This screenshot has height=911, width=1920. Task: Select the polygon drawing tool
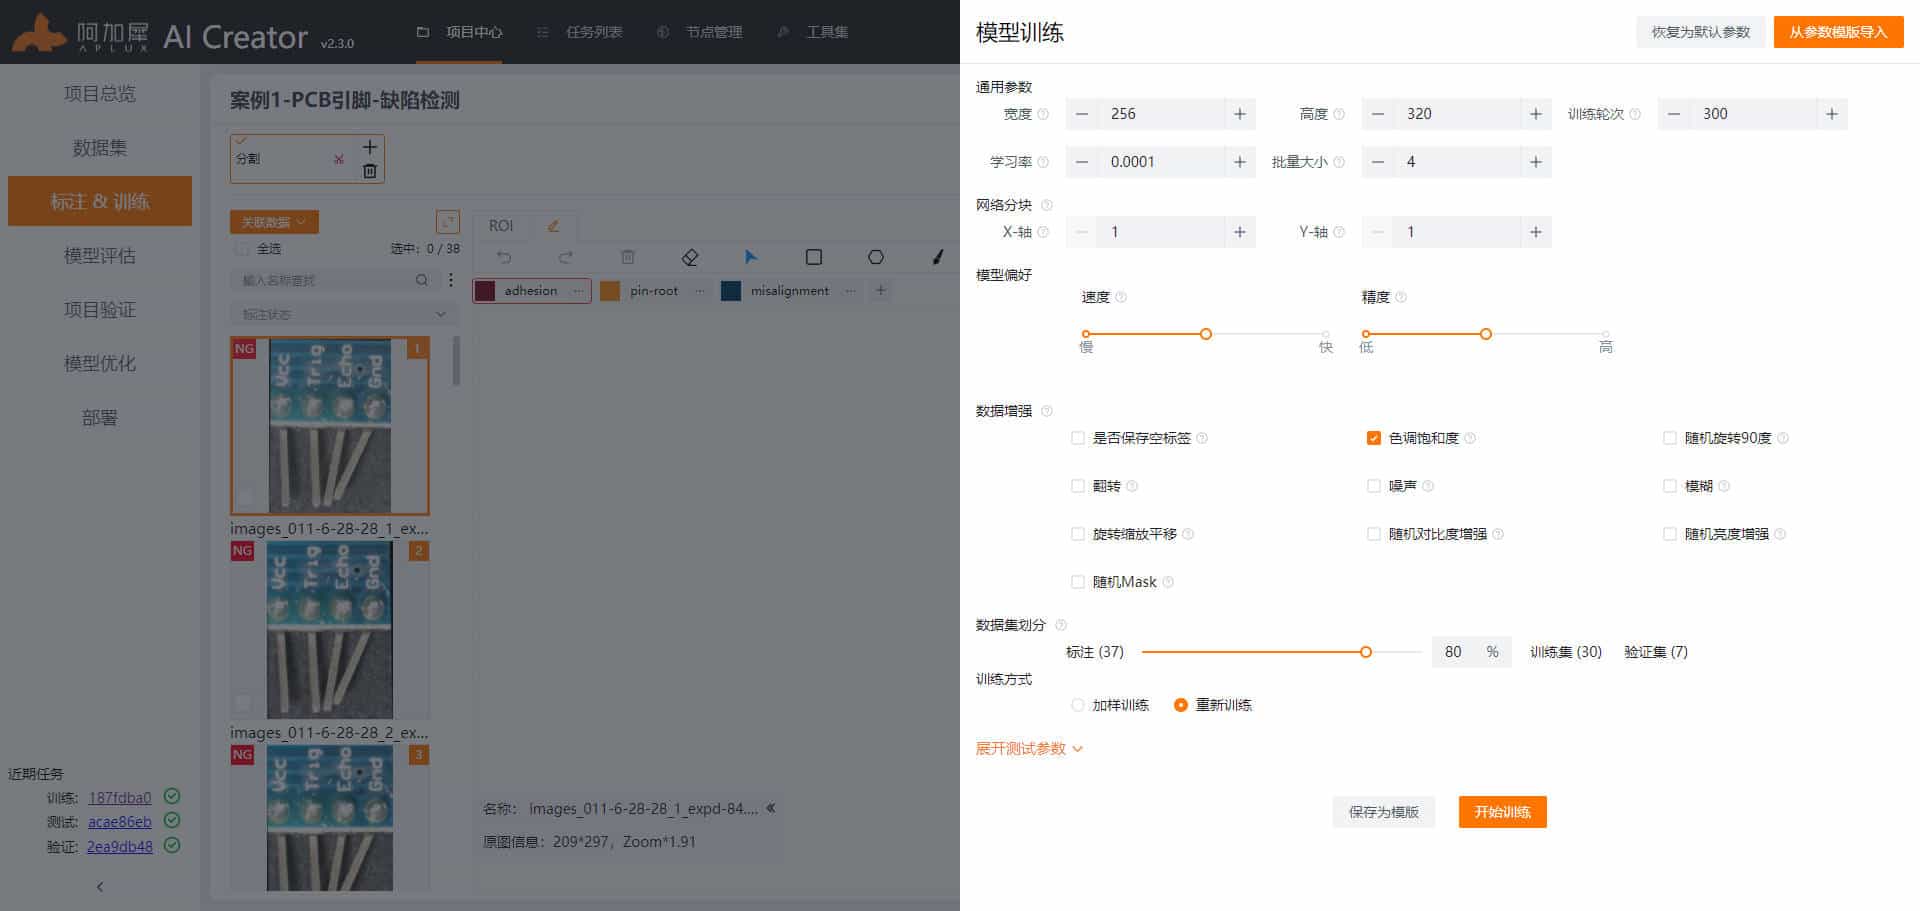[x=876, y=257]
